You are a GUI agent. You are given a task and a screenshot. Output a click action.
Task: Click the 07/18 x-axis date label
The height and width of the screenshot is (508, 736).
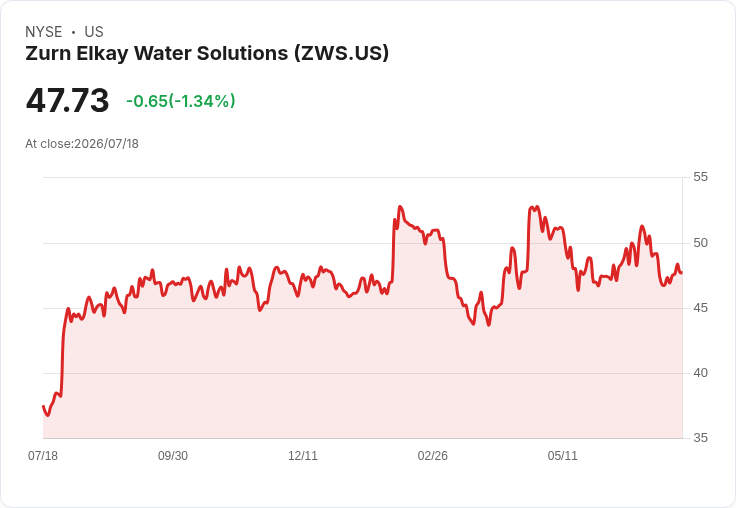click(x=43, y=455)
